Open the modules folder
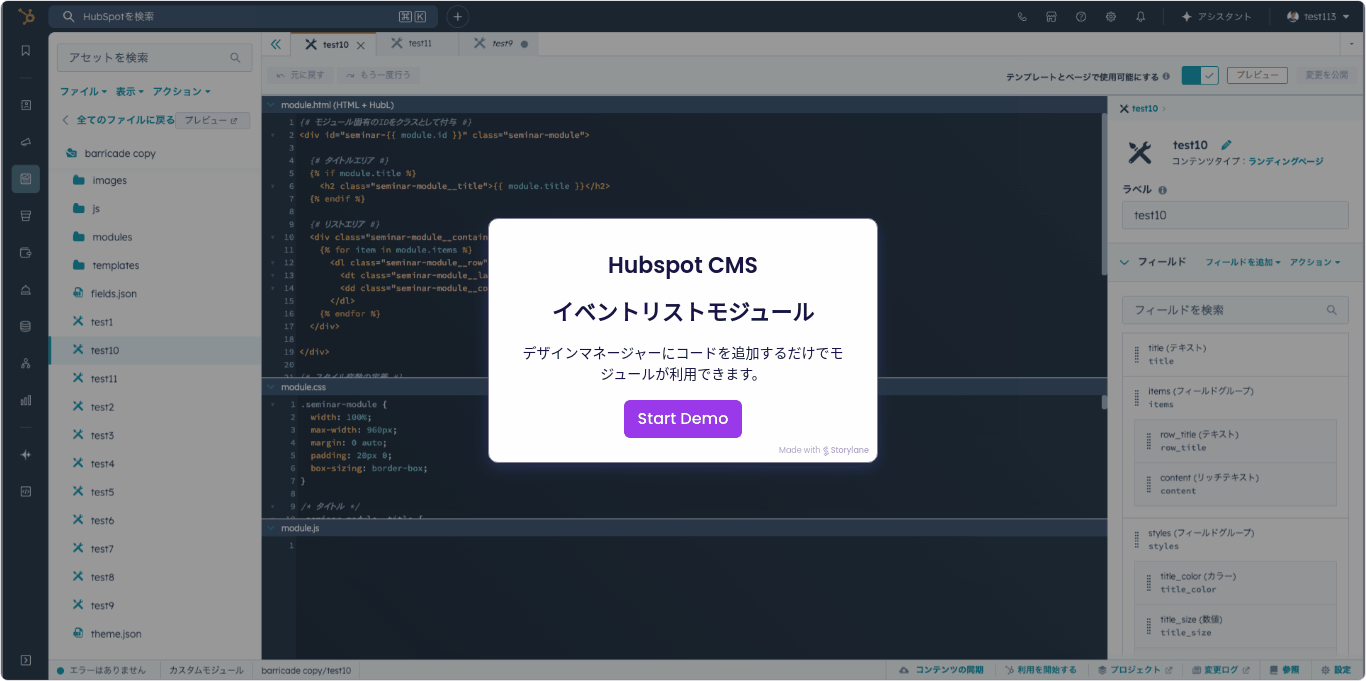The height and width of the screenshot is (681, 1366). (103, 237)
